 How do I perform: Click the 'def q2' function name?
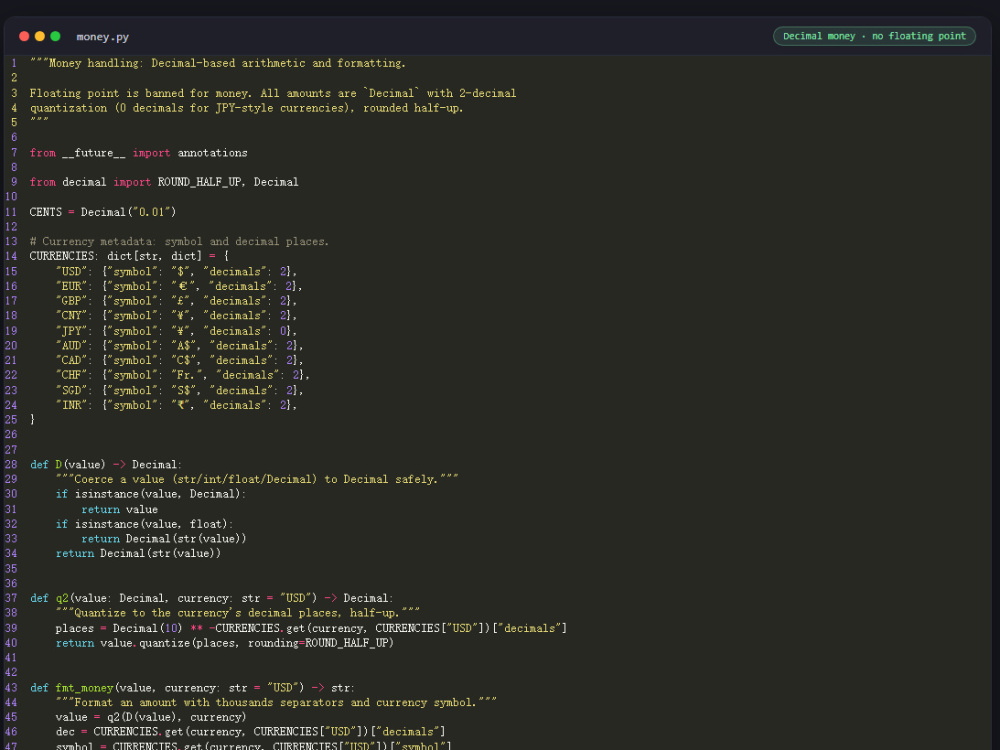pyautogui.click(x=62, y=598)
